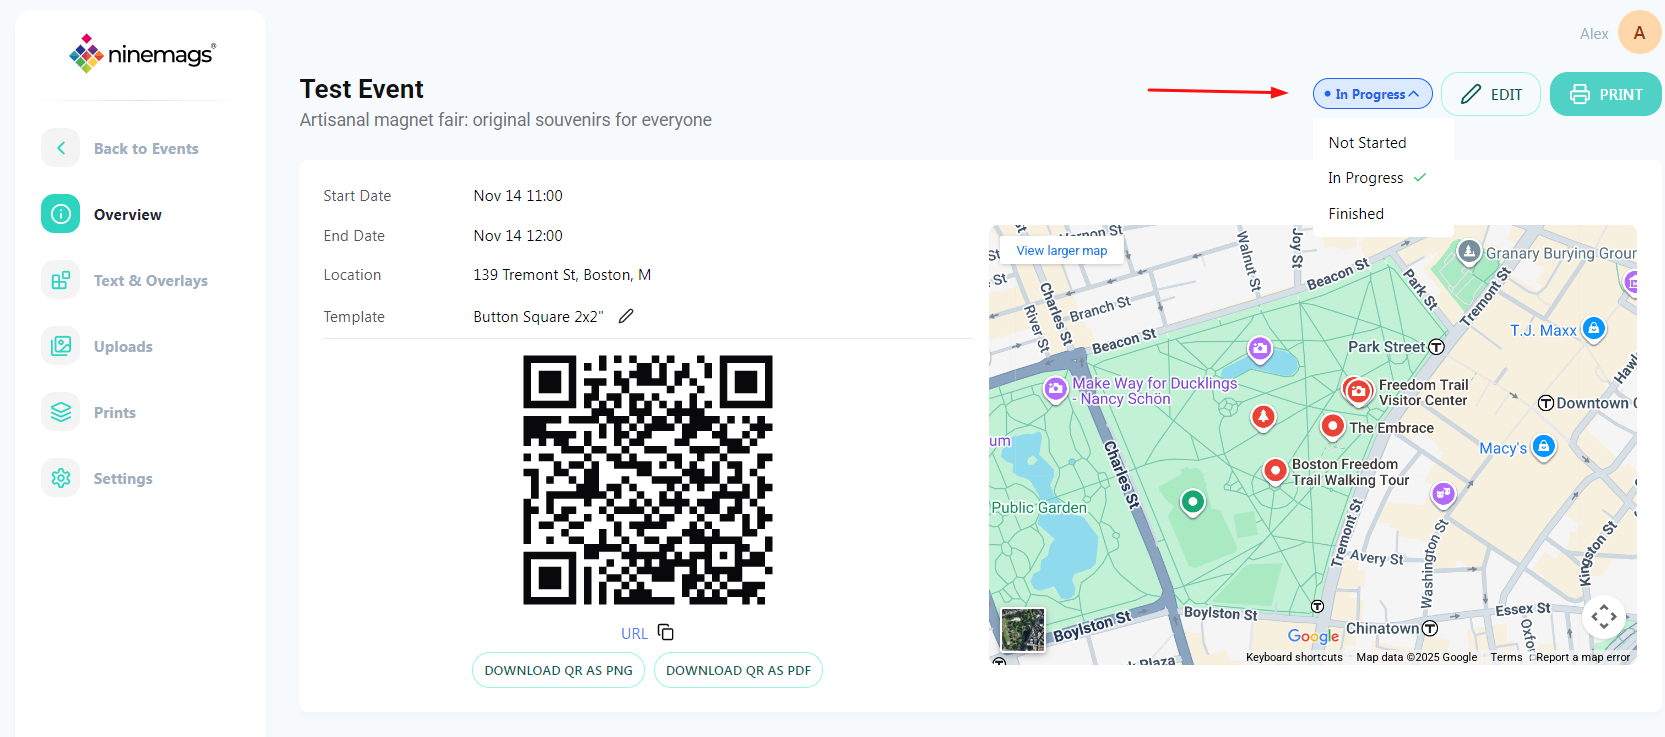Click the Back to Events arrow icon

click(x=61, y=148)
